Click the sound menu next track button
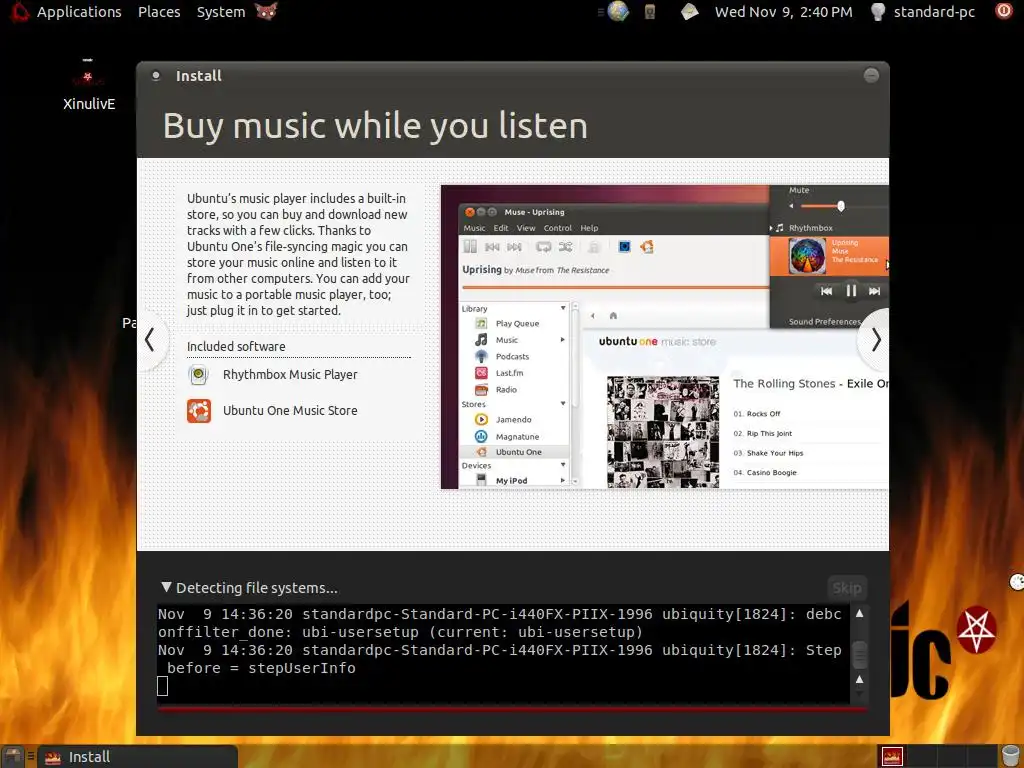 click(874, 291)
